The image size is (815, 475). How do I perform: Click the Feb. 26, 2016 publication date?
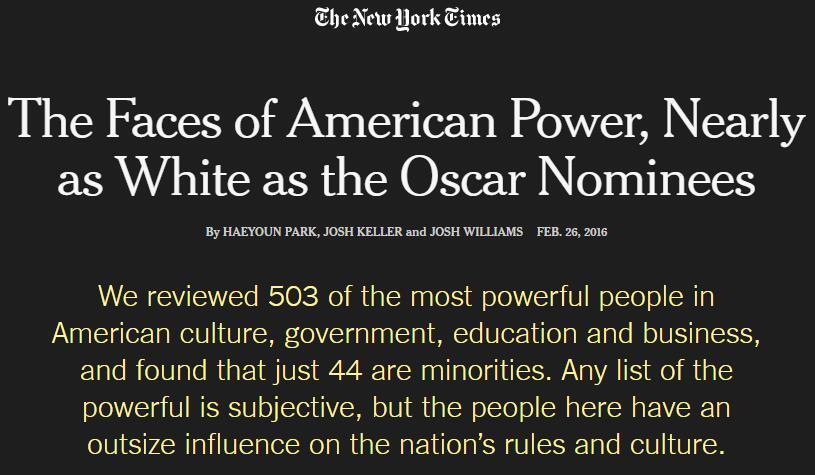[x=572, y=232]
